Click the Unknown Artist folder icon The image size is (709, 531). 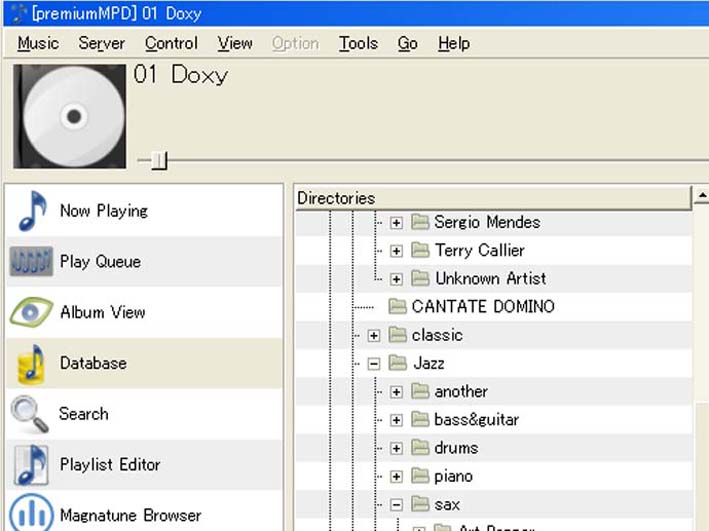(420, 279)
